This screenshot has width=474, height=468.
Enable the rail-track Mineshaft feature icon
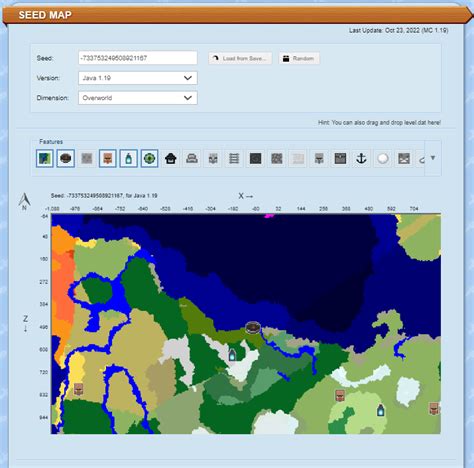click(234, 158)
